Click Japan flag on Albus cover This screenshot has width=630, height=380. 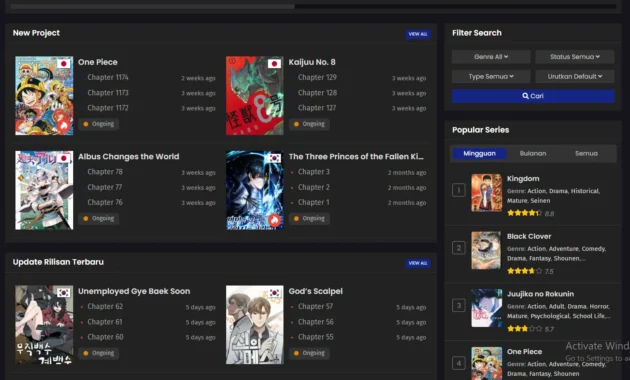coord(63,158)
